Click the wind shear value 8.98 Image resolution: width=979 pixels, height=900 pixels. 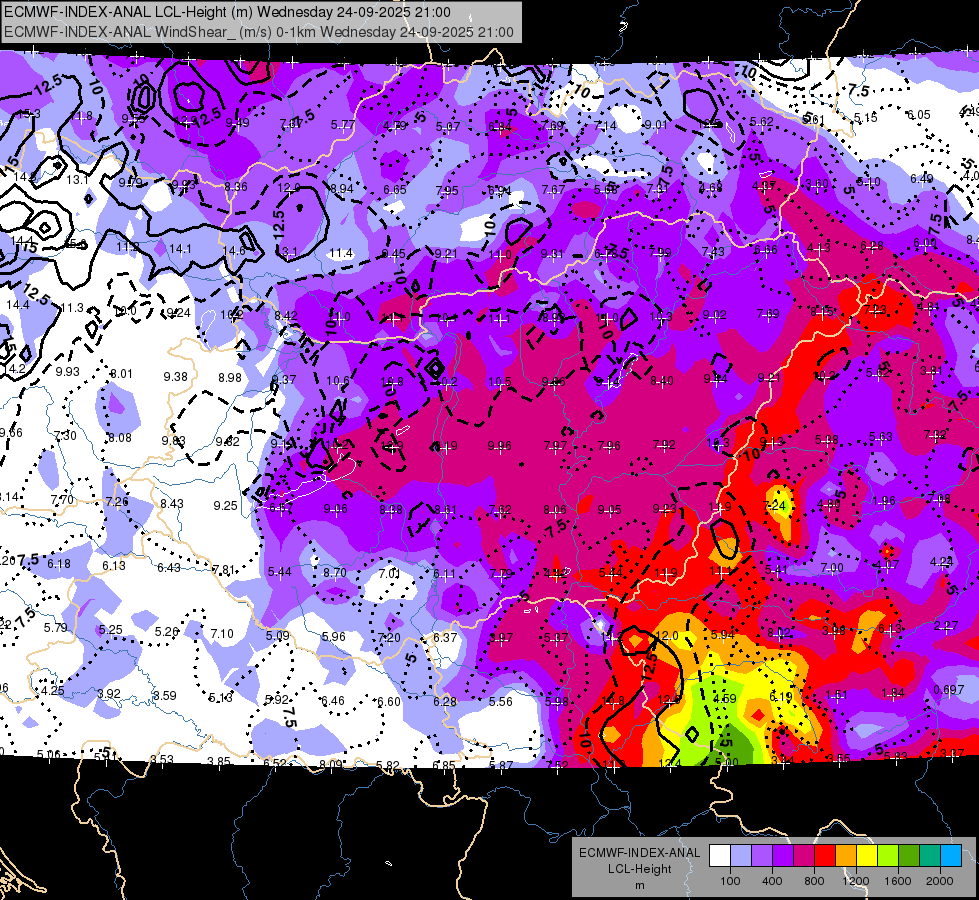pos(230,377)
